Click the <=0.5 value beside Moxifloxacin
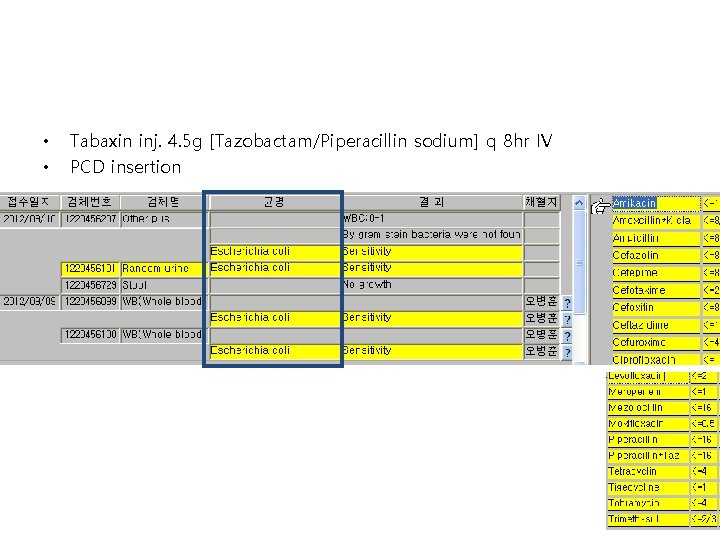720x540 pixels. [x=704, y=424]
